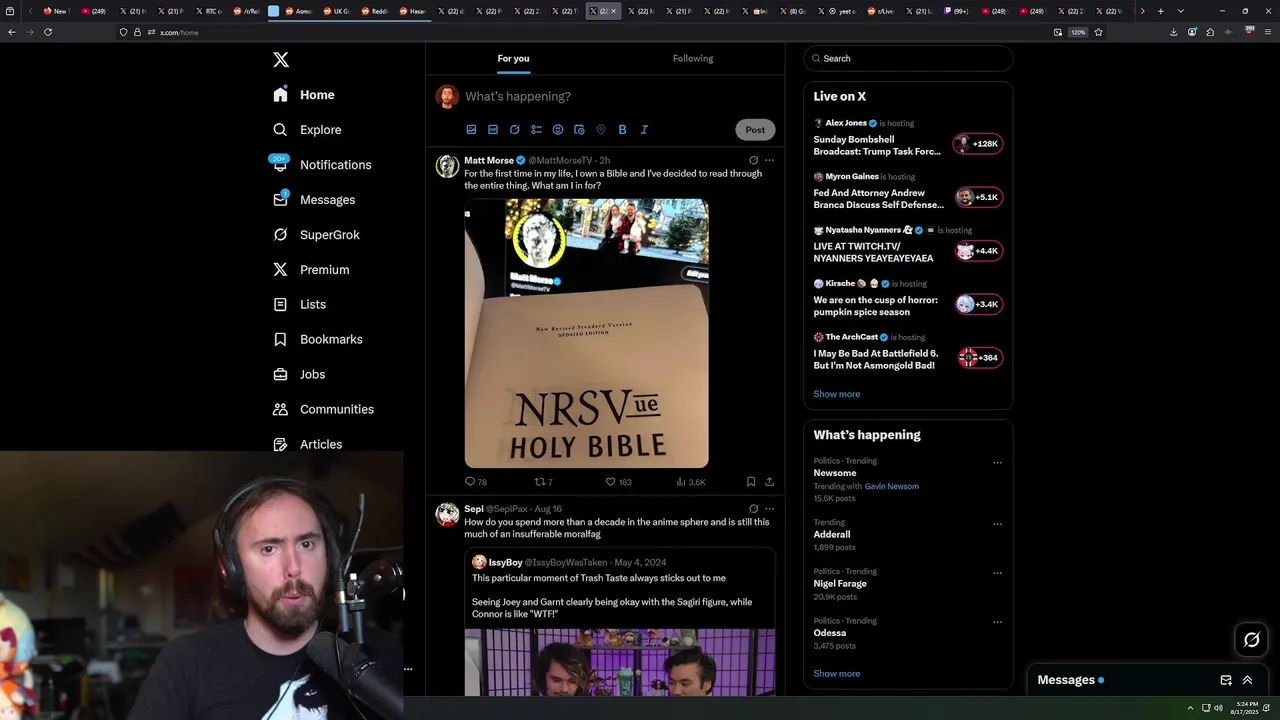1280x720 pixels.
Task: Switch to the Following tab
Action: tap(693, 59)
